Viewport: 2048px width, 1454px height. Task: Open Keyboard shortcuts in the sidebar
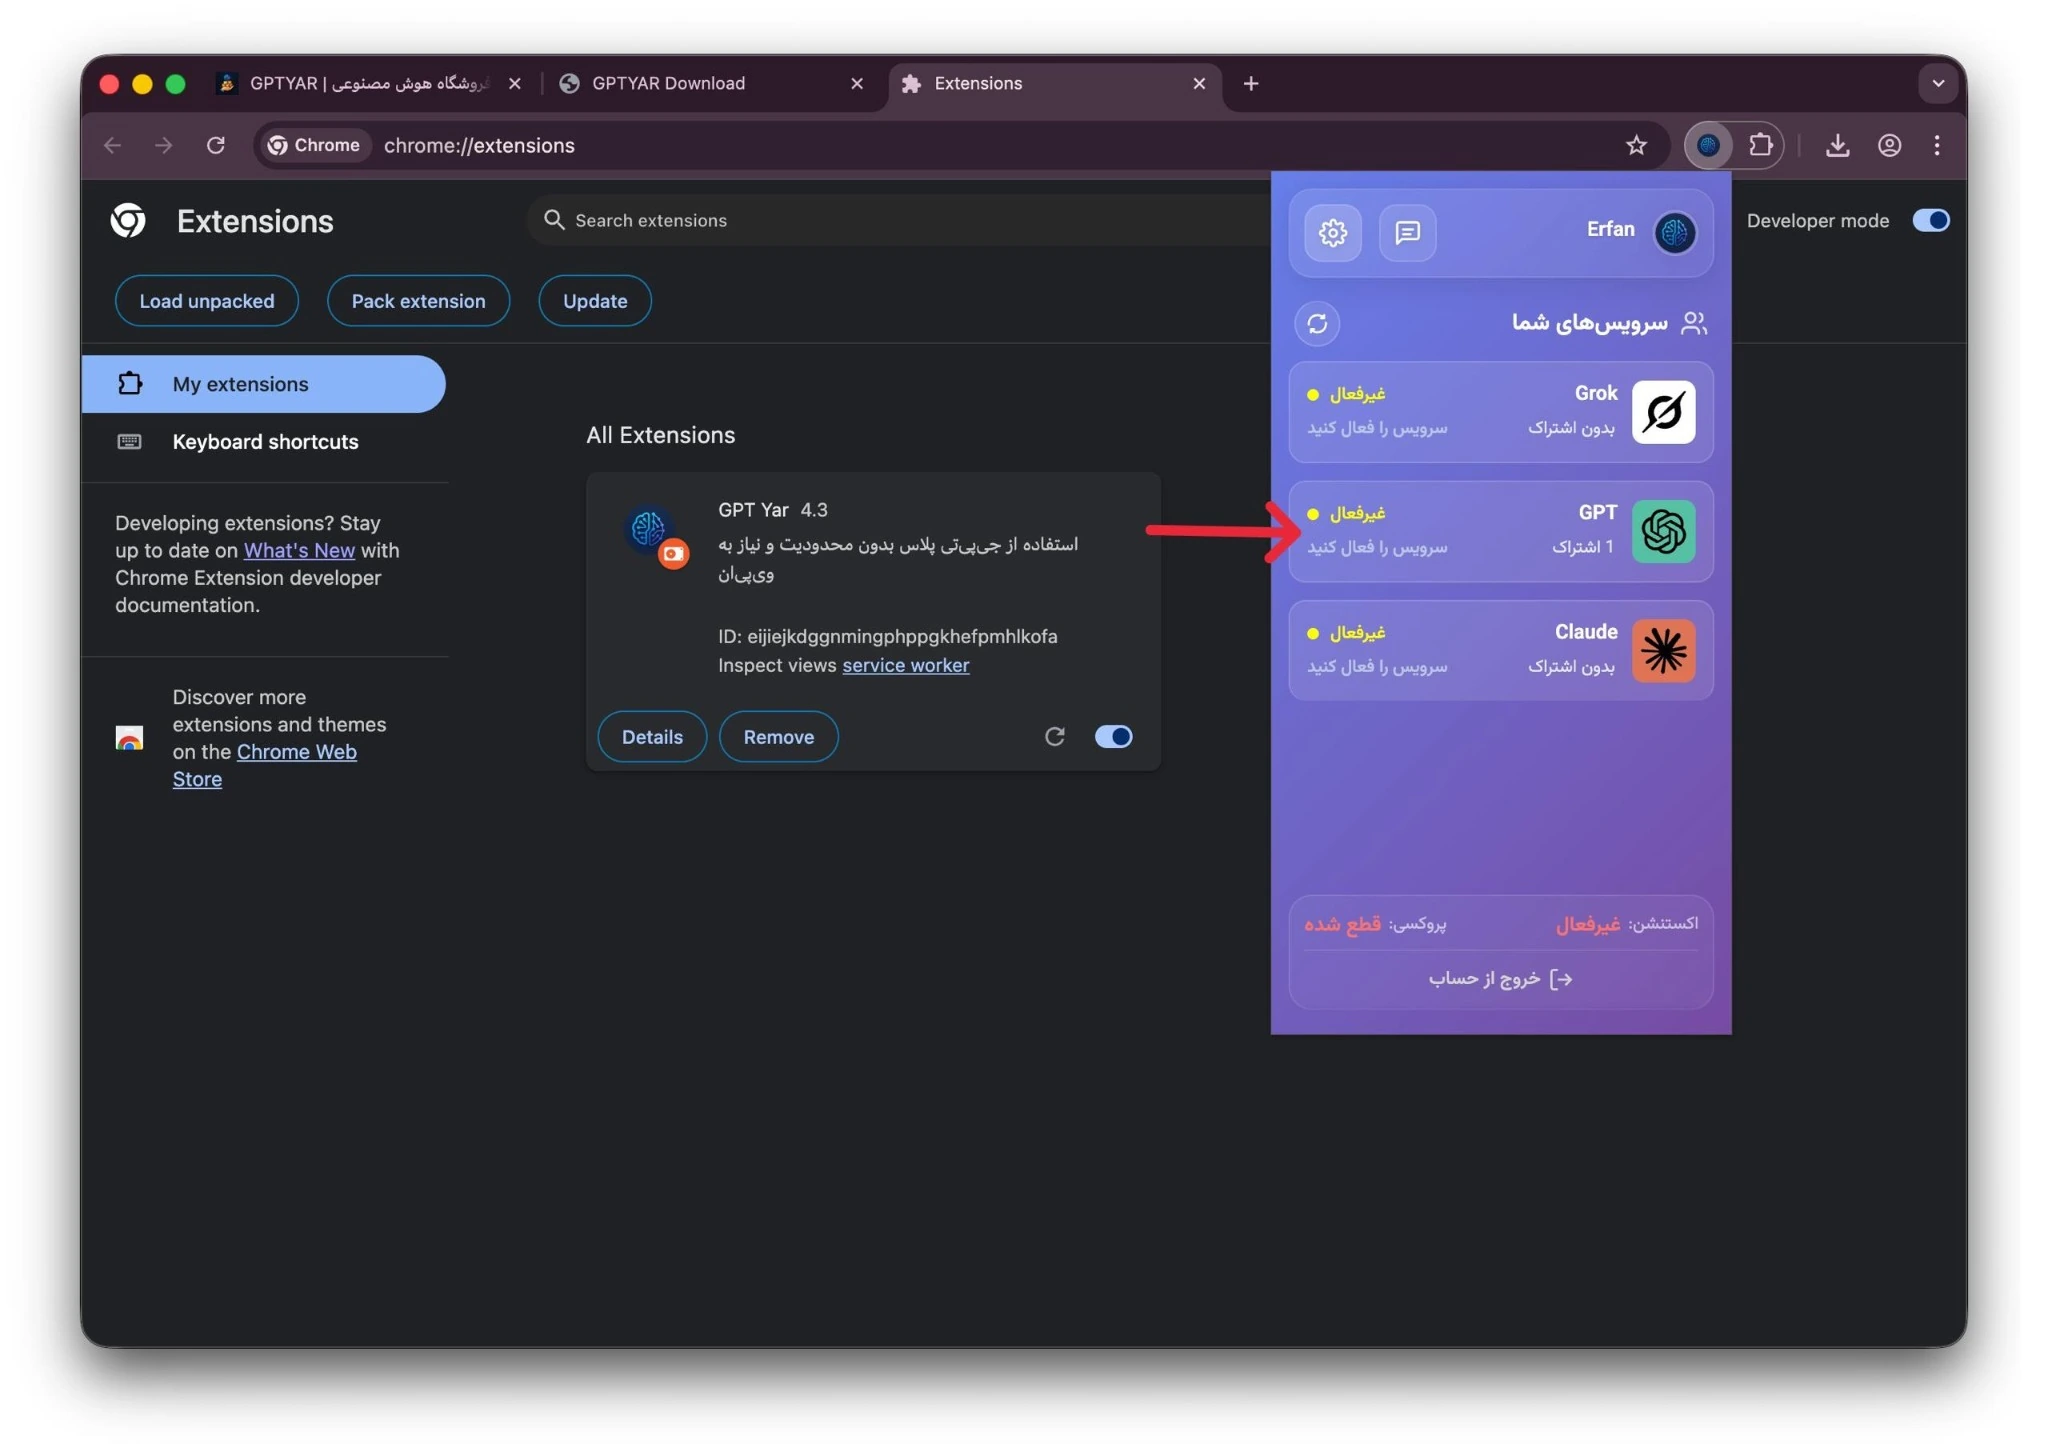pos(263,442)
